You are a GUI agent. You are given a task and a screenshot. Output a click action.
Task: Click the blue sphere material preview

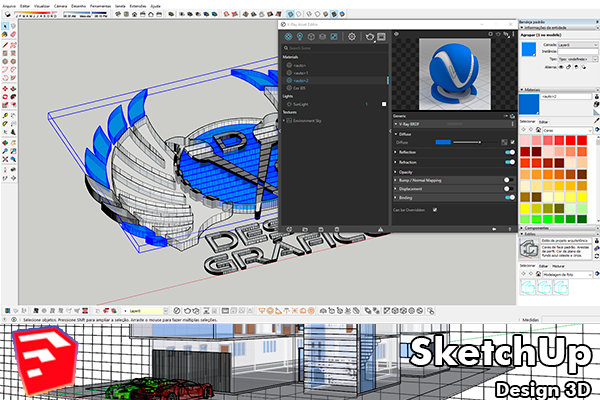(x=455, y=74)
